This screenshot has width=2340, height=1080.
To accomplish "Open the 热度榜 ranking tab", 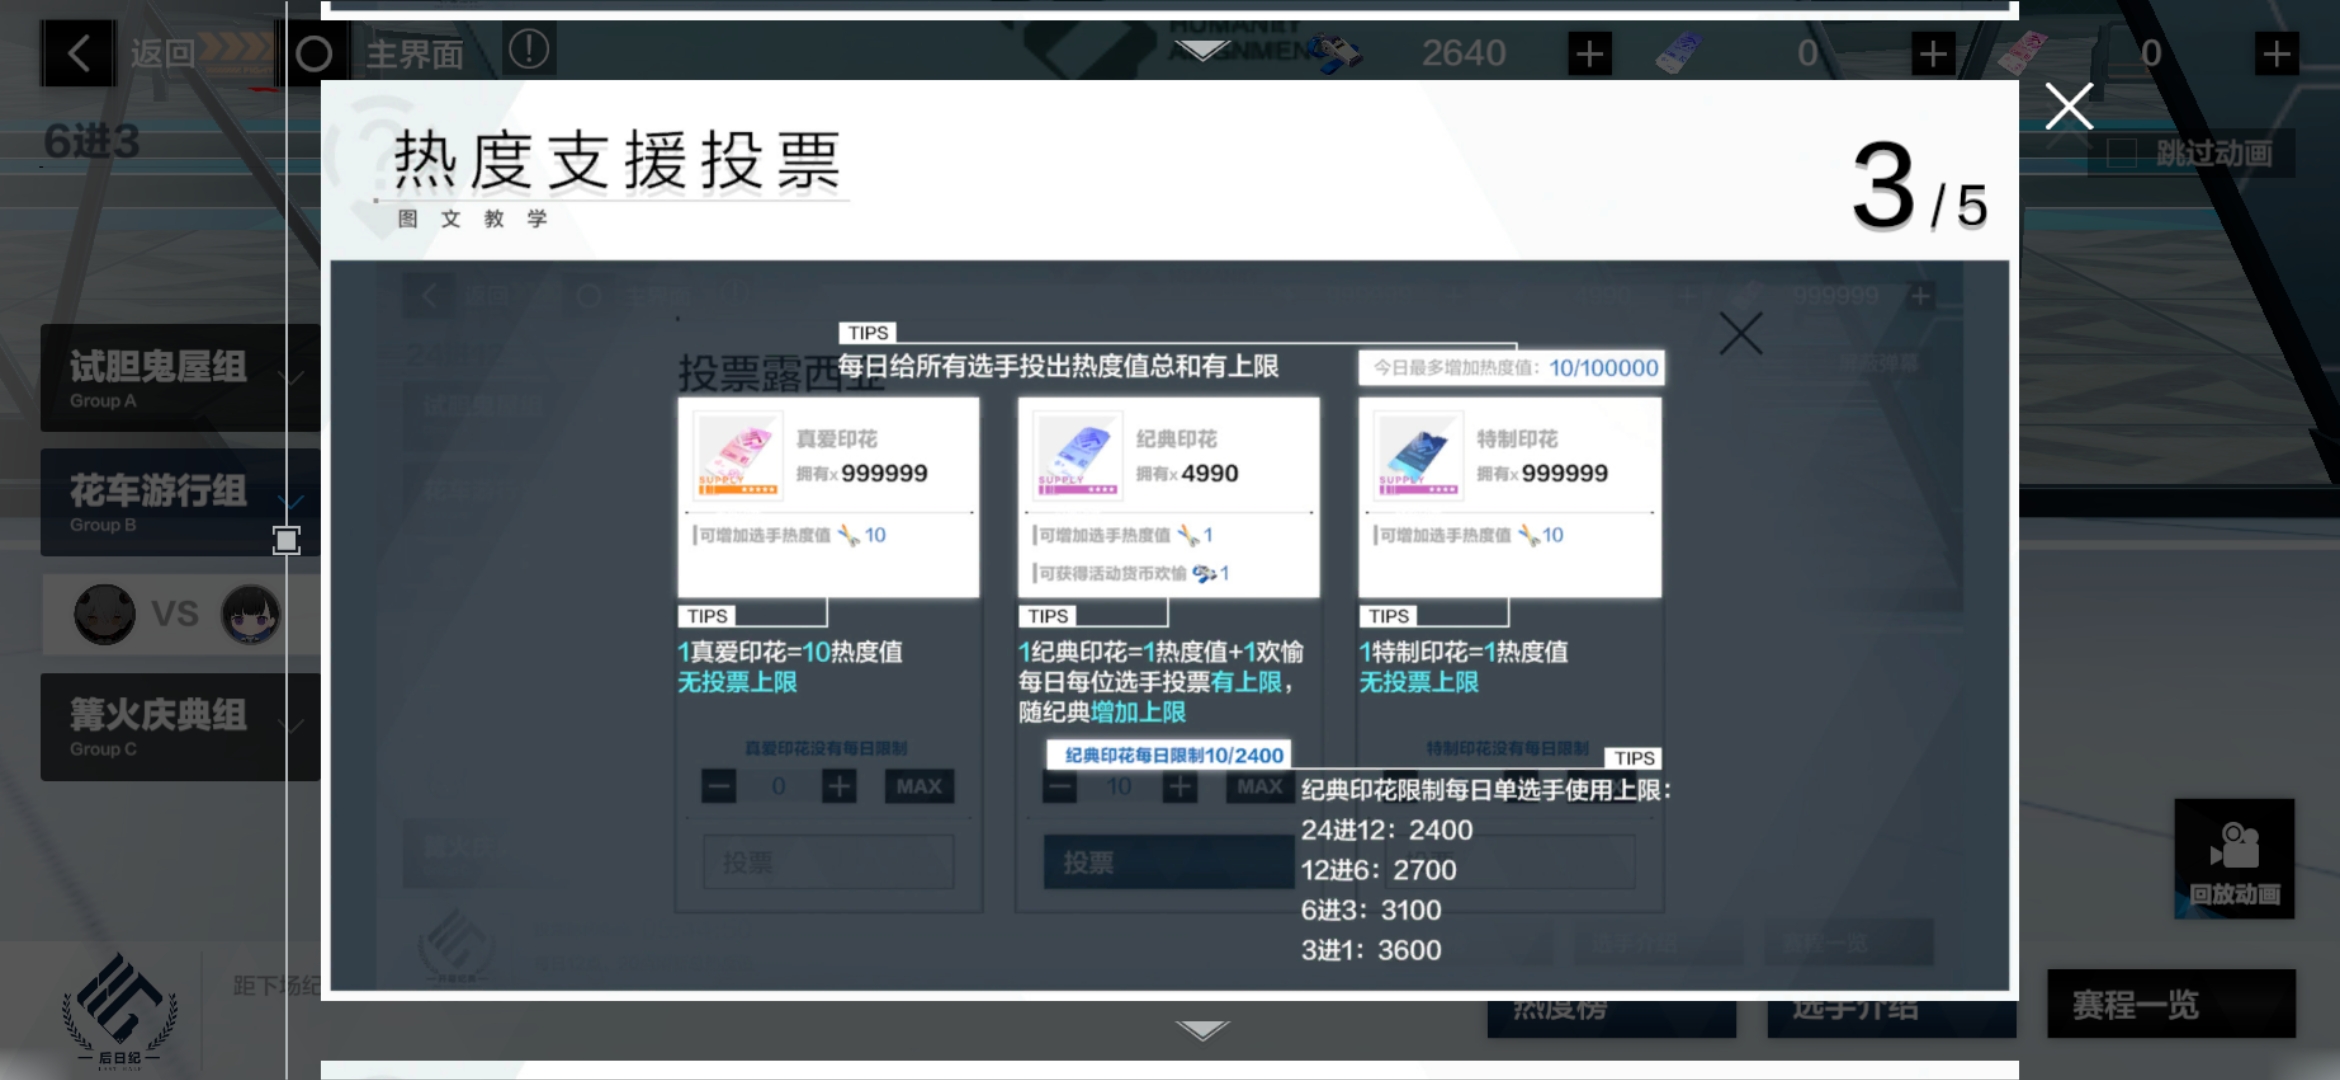I will click(x=1610, y=1018).
